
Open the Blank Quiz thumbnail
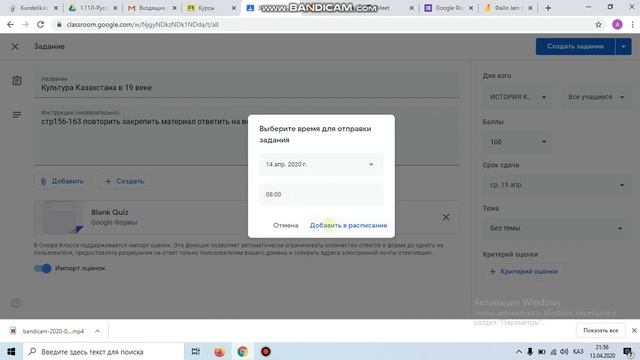point(63,217)
